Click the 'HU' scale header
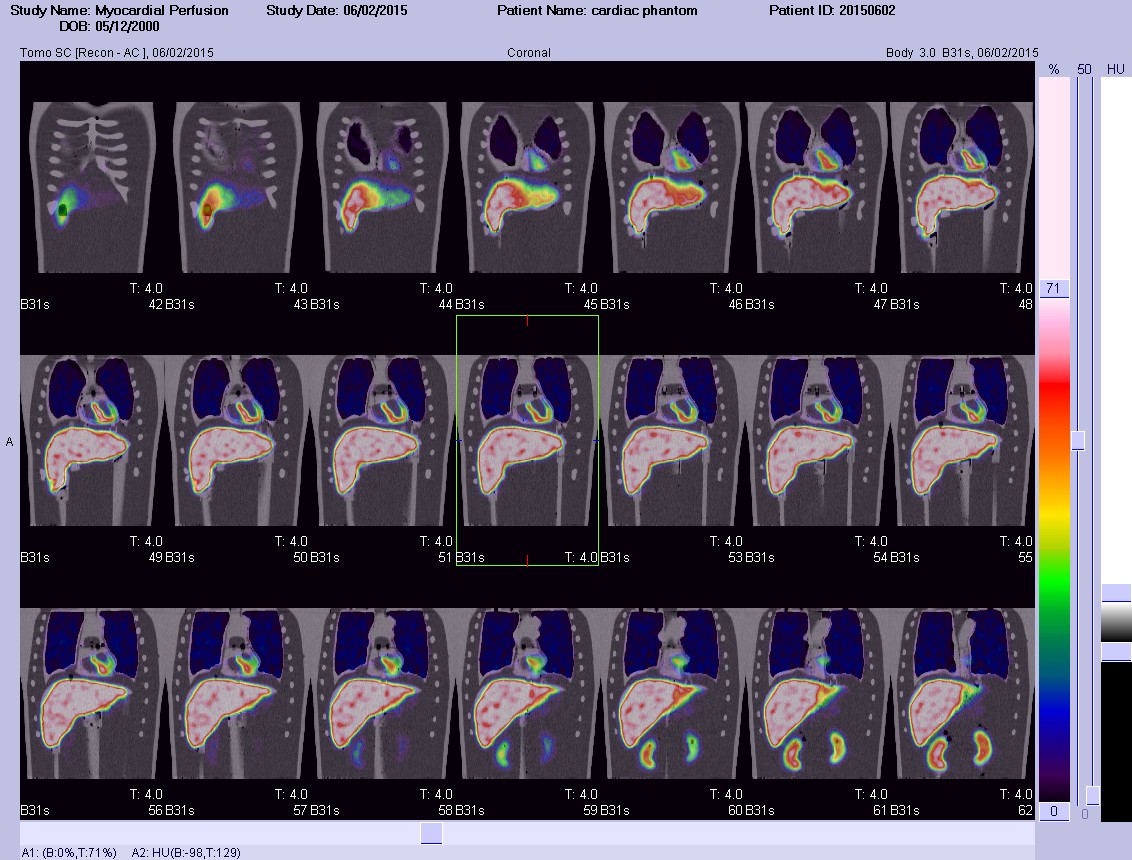This screenshot has width=1132, height=860. click(1115, 69)
